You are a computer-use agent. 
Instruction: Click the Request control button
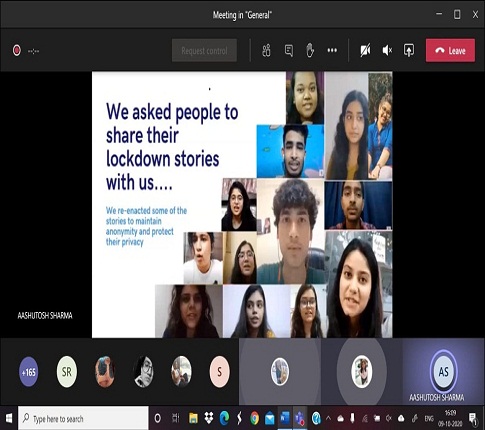click(x=204, y=51)
